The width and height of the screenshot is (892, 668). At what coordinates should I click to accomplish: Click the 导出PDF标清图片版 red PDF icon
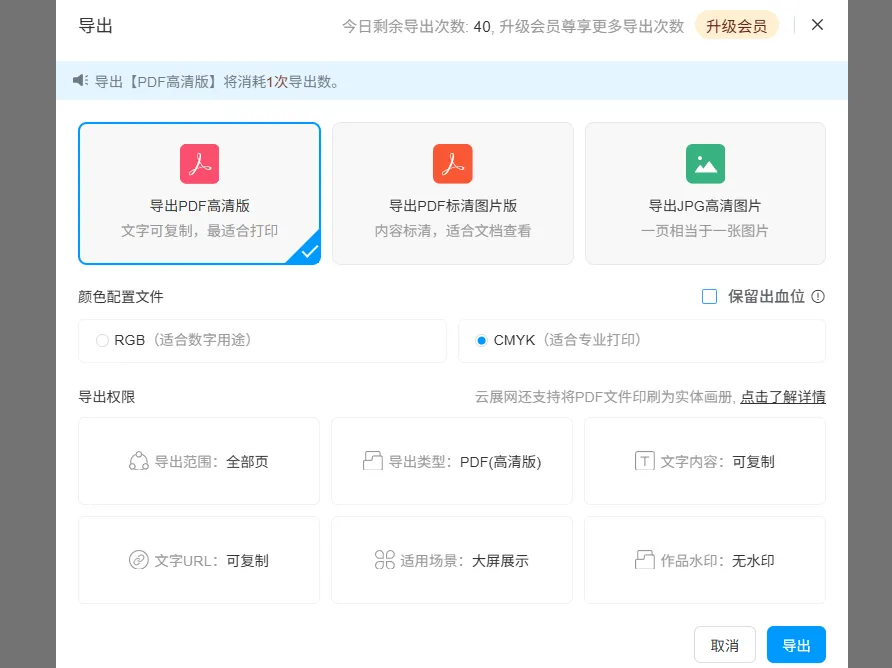(452, 163)
